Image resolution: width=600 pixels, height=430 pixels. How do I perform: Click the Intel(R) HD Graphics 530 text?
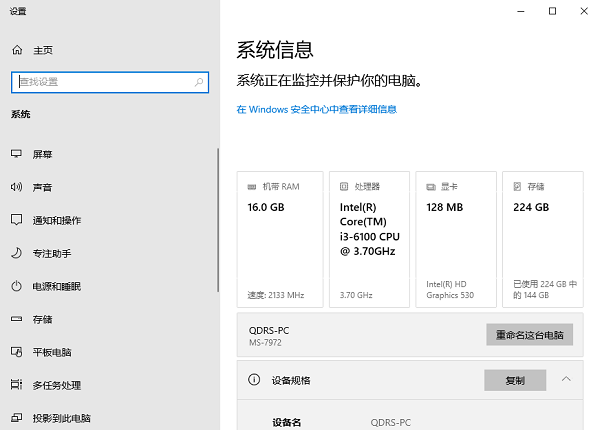coord(450,290)
